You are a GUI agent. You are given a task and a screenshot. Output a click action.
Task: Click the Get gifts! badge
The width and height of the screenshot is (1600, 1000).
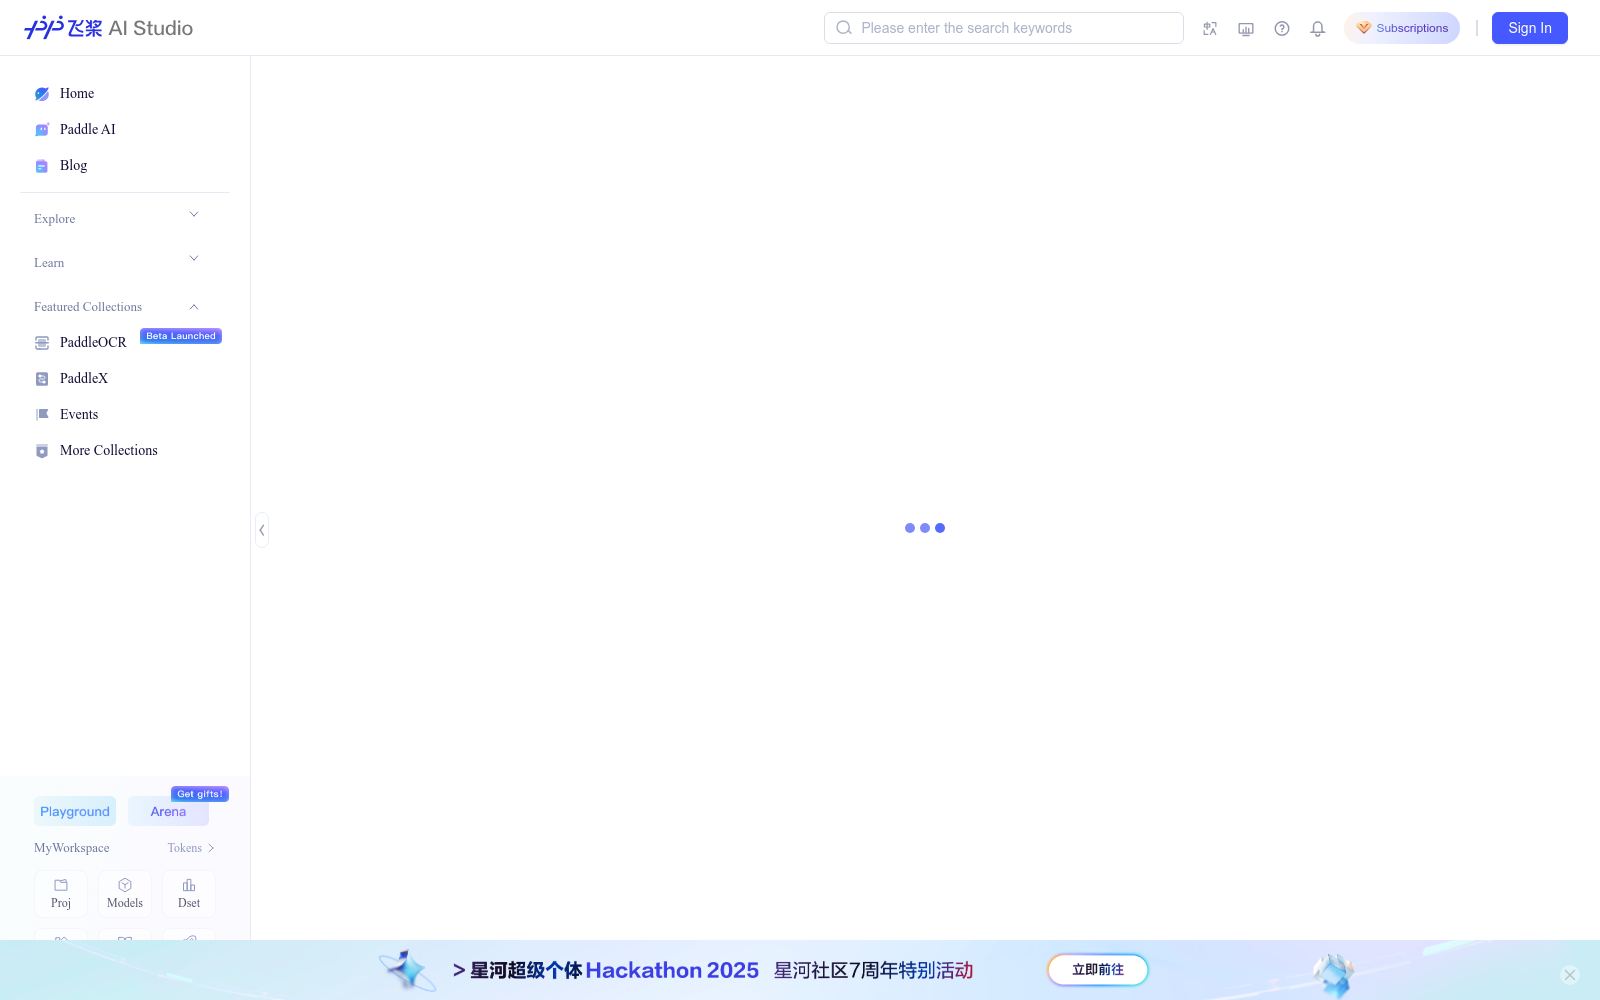[x=200, y=794]
